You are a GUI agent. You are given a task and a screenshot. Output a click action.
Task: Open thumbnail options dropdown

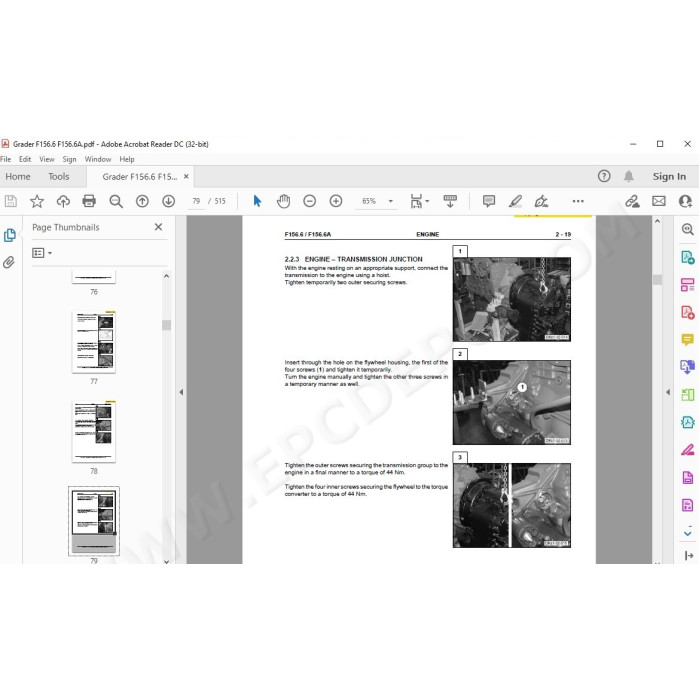click(x=42, y=253)
